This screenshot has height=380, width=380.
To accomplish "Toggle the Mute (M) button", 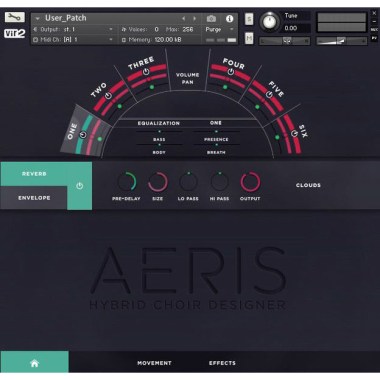I will tap(249, 38).
